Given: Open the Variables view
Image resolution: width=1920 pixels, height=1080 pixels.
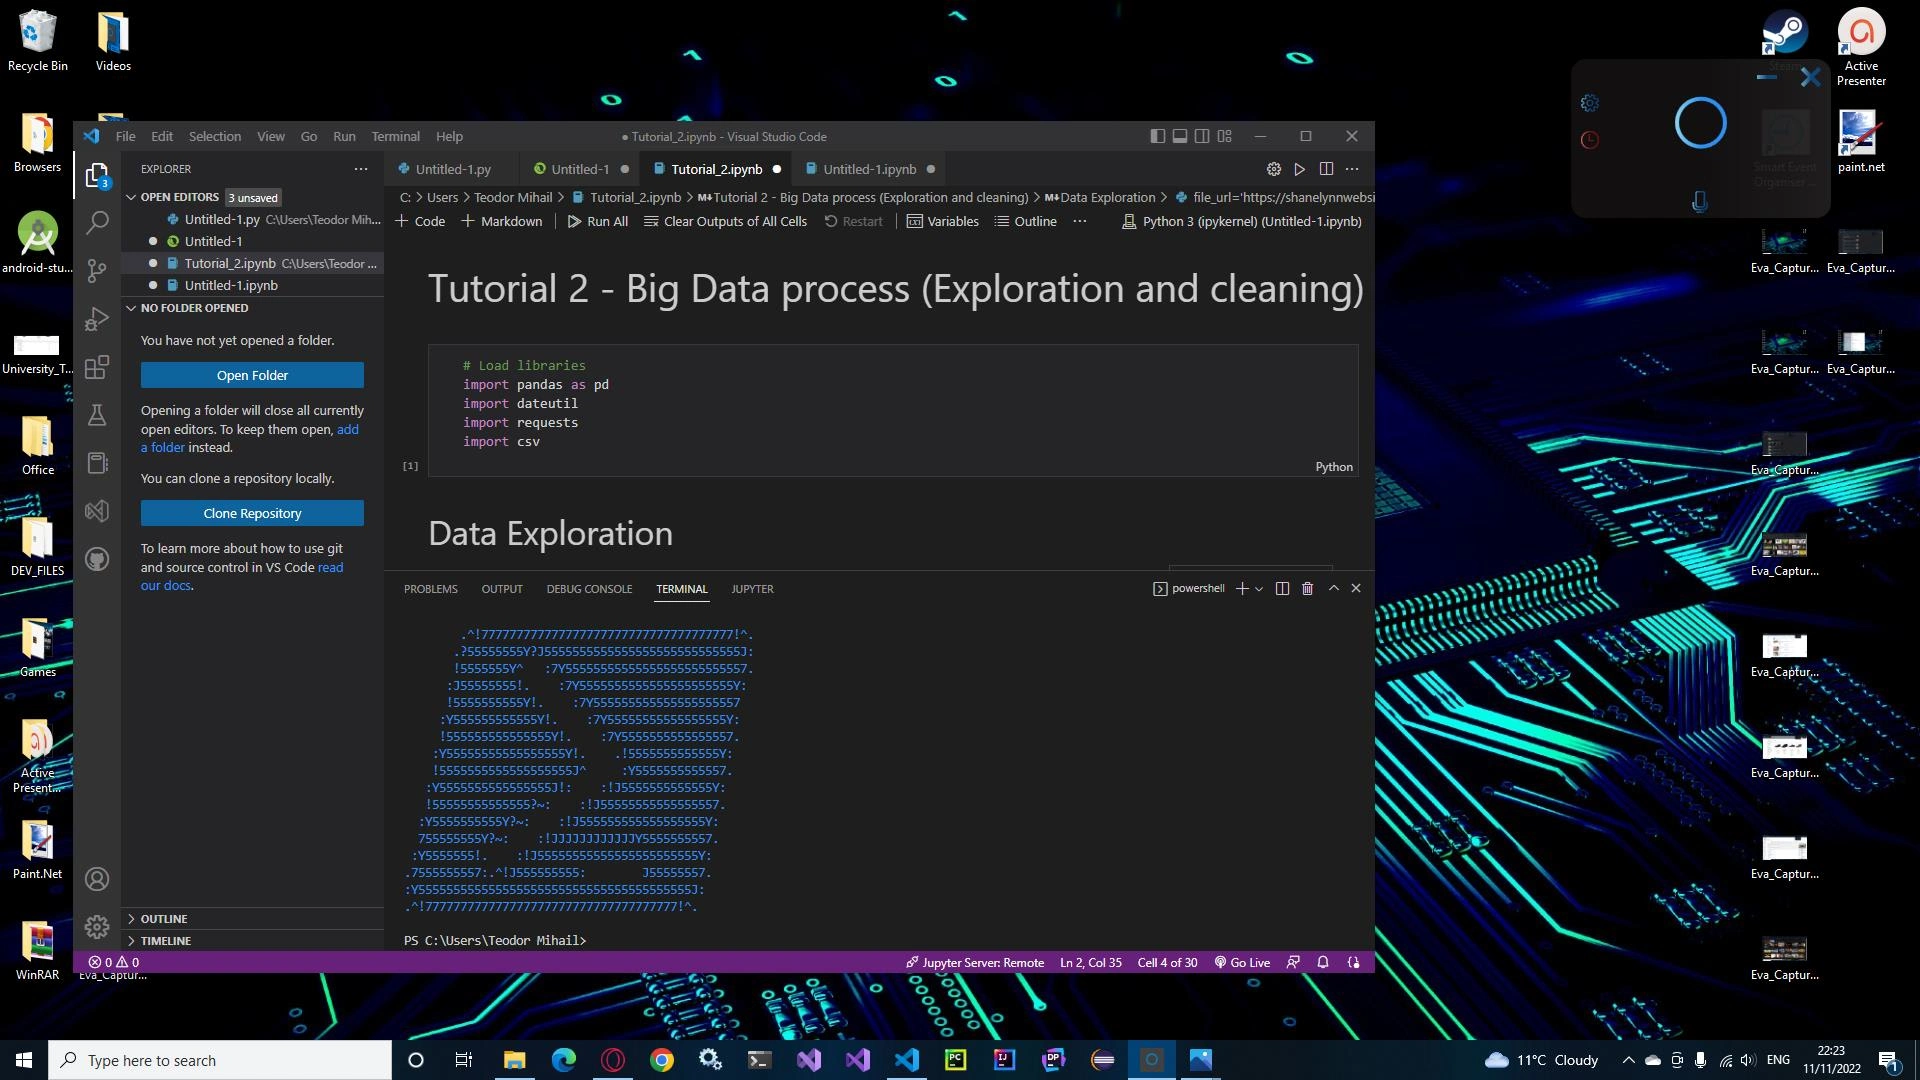Looking at the screenshot, I should [x=942, y=221].
